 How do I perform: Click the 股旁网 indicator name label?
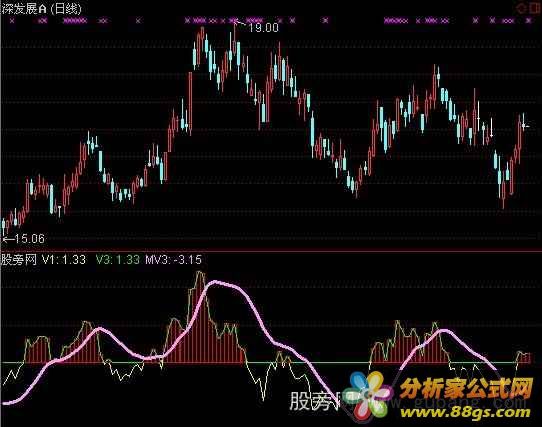point(19,260)
